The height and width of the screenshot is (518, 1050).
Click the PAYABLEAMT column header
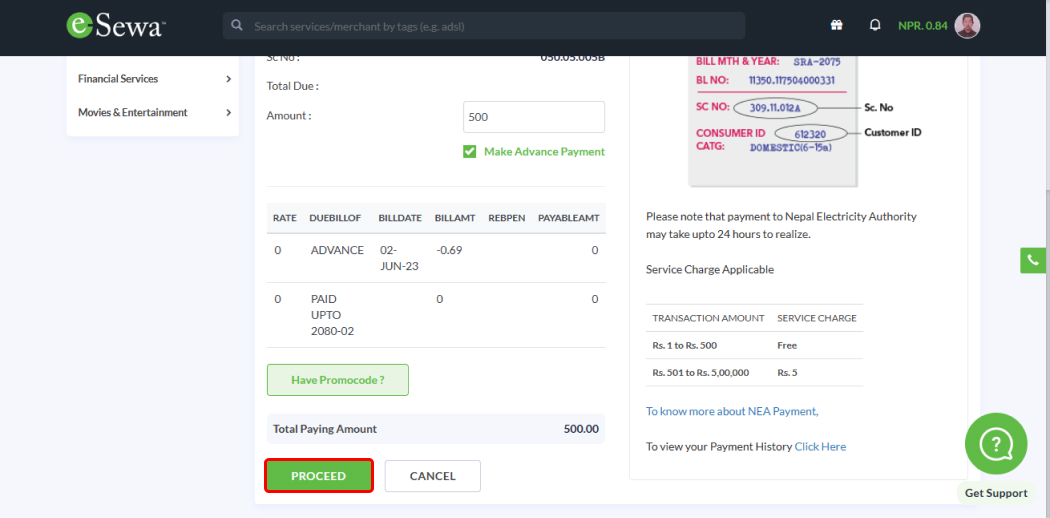tap(568, 218)
